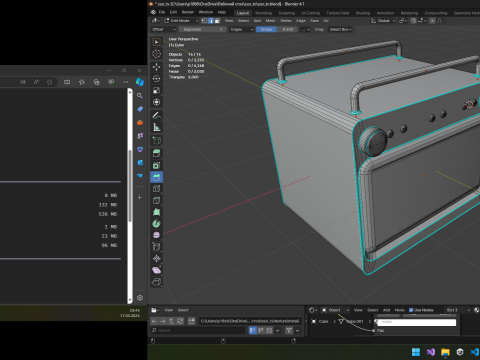480x360 pixels.
Task: Go back in the file browser
Action: pos(154,321)
